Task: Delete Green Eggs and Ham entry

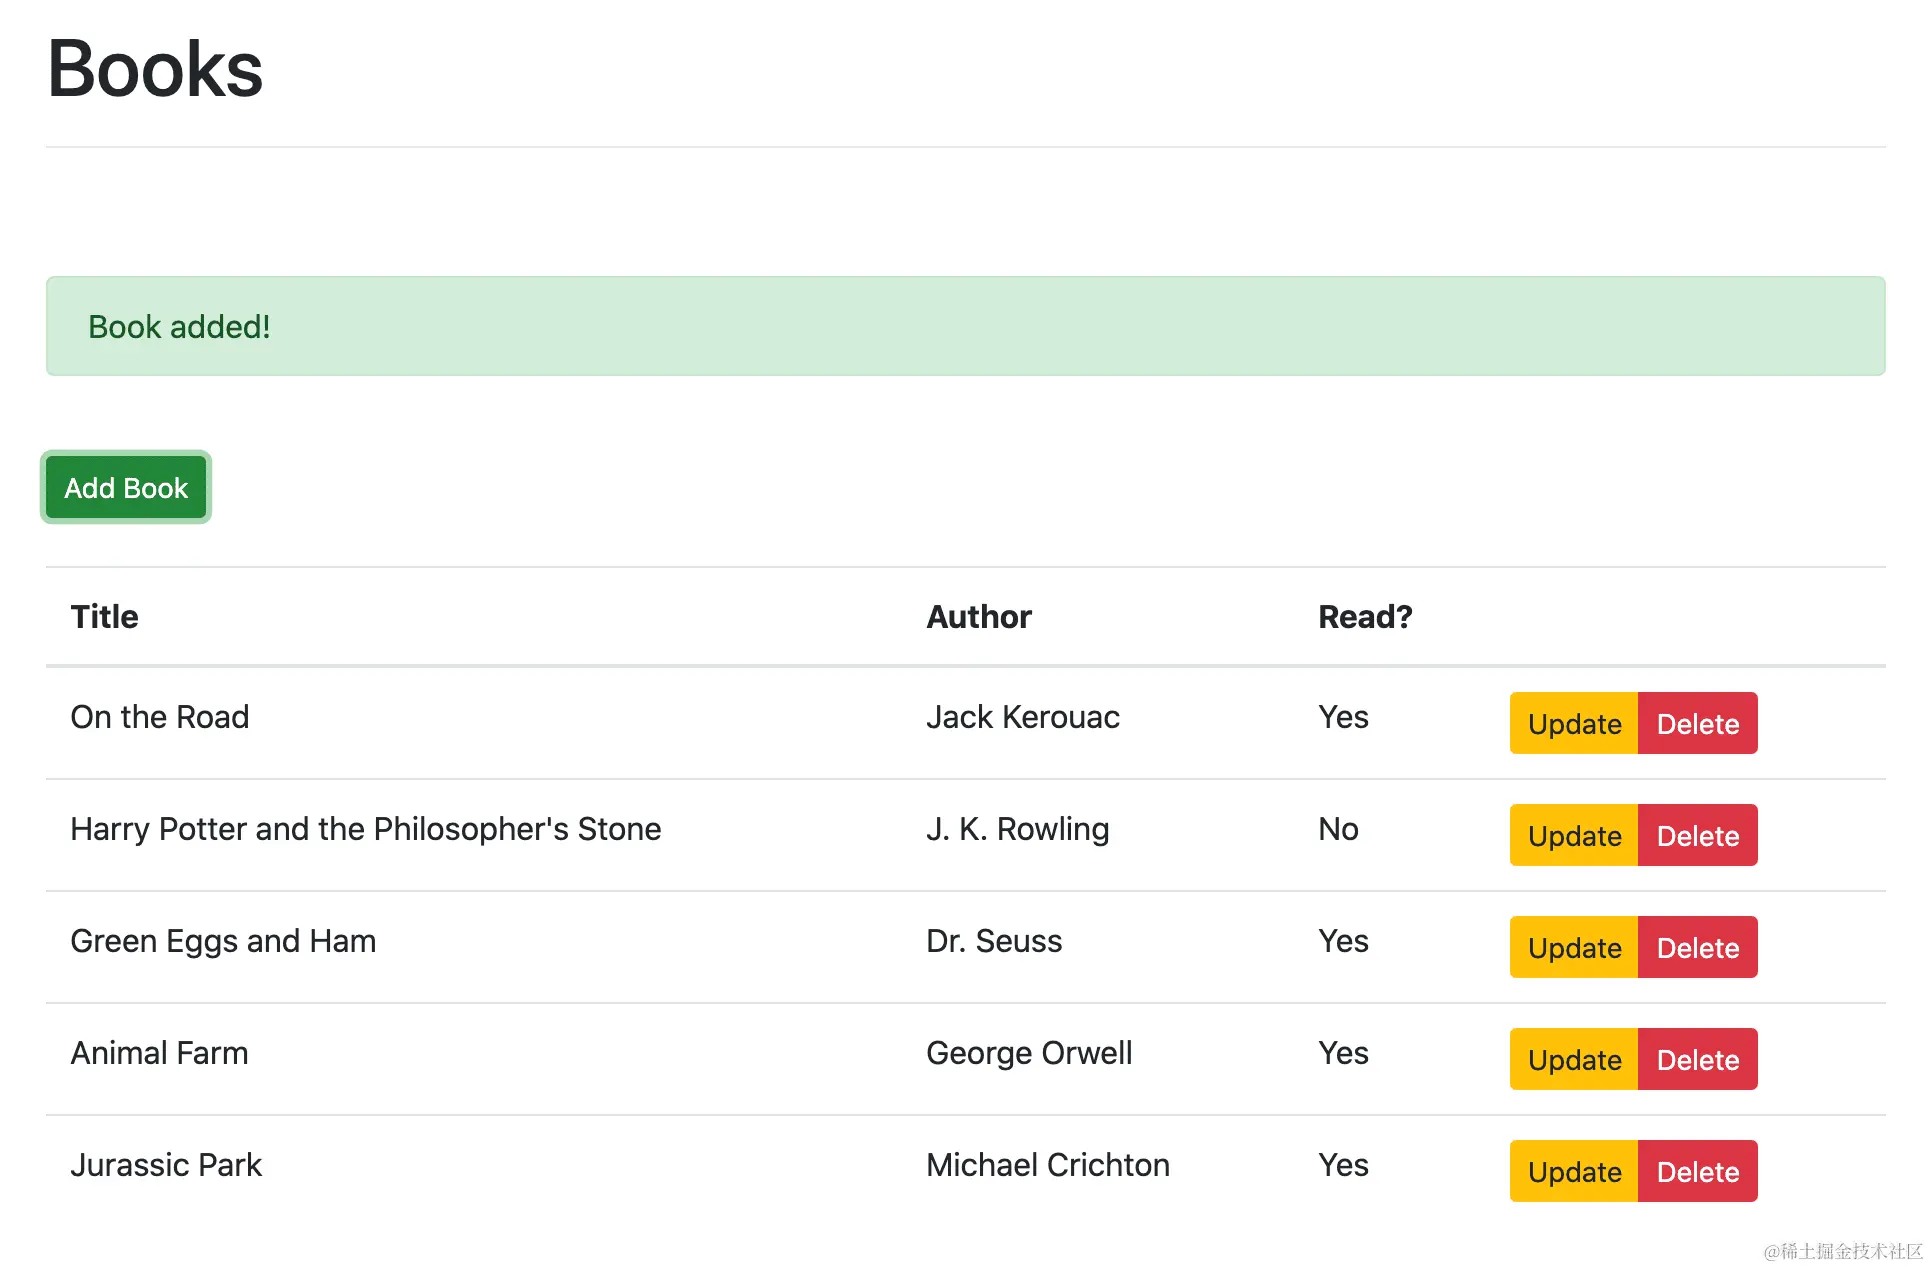Action: tap(1697, 948)
